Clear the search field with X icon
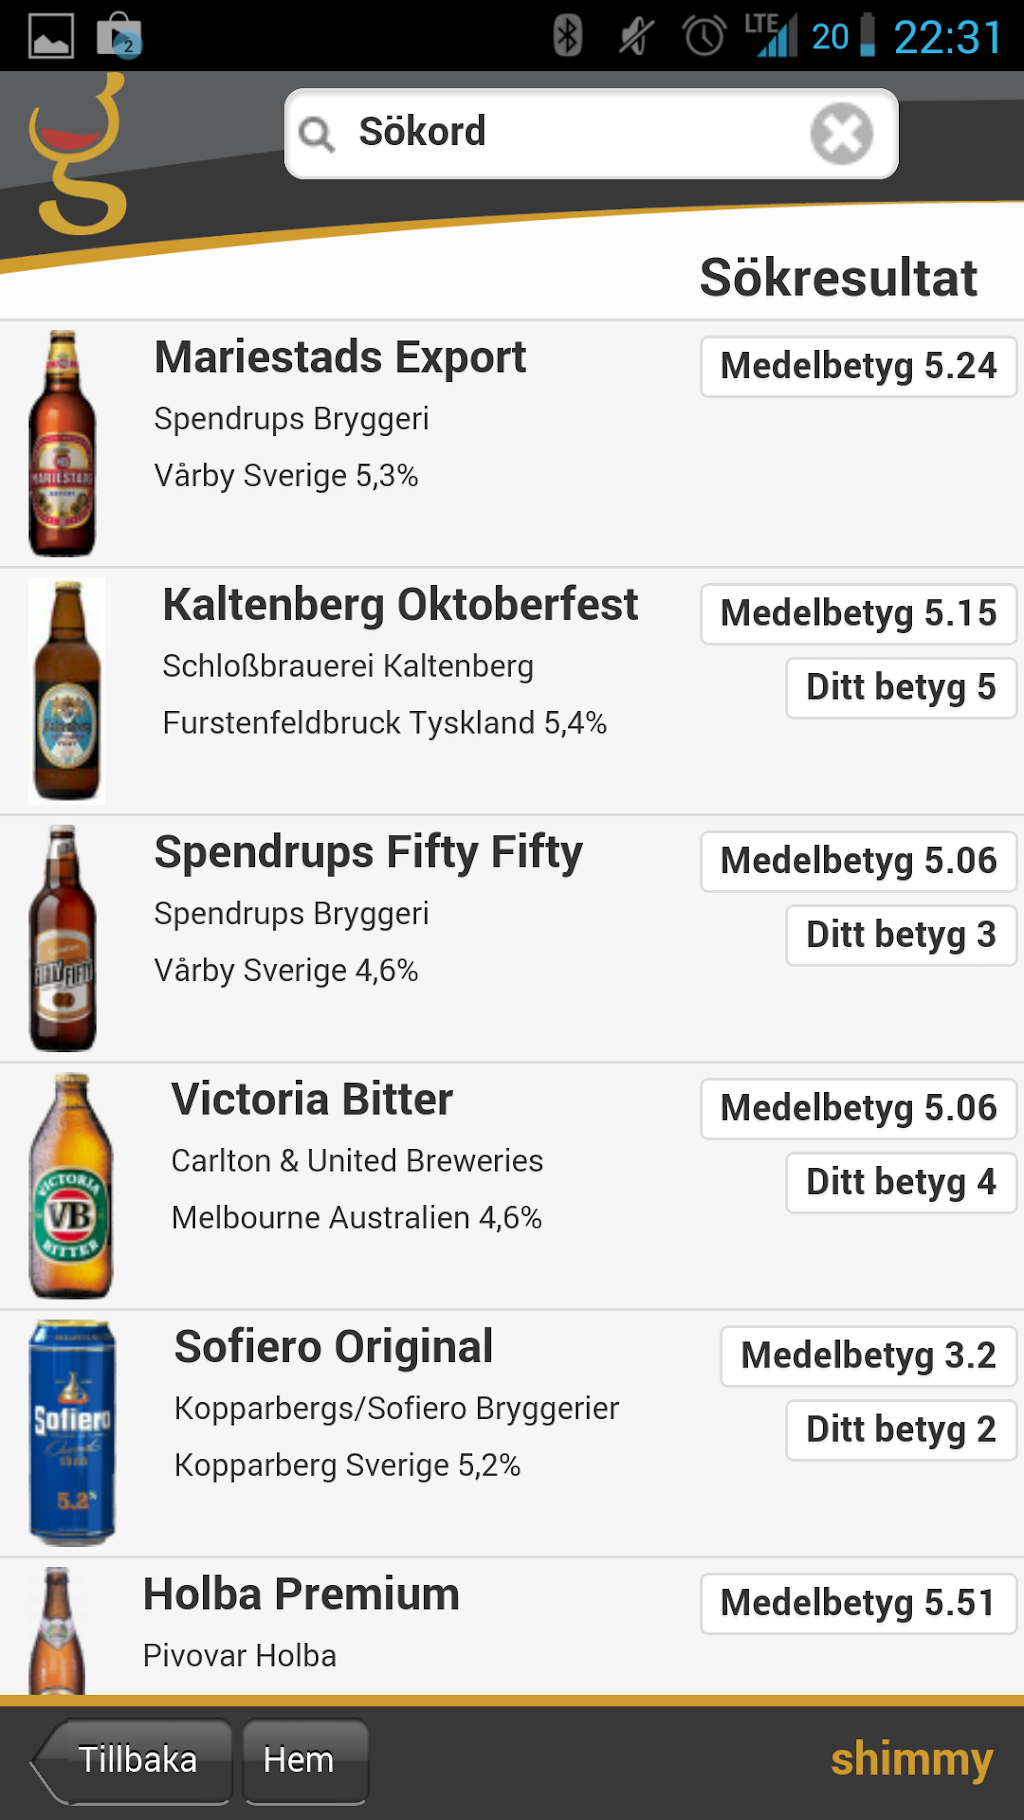Image resolution: width=1024 pixels, height=1820 pixels. pyautogui.click(x=841, y=134)
